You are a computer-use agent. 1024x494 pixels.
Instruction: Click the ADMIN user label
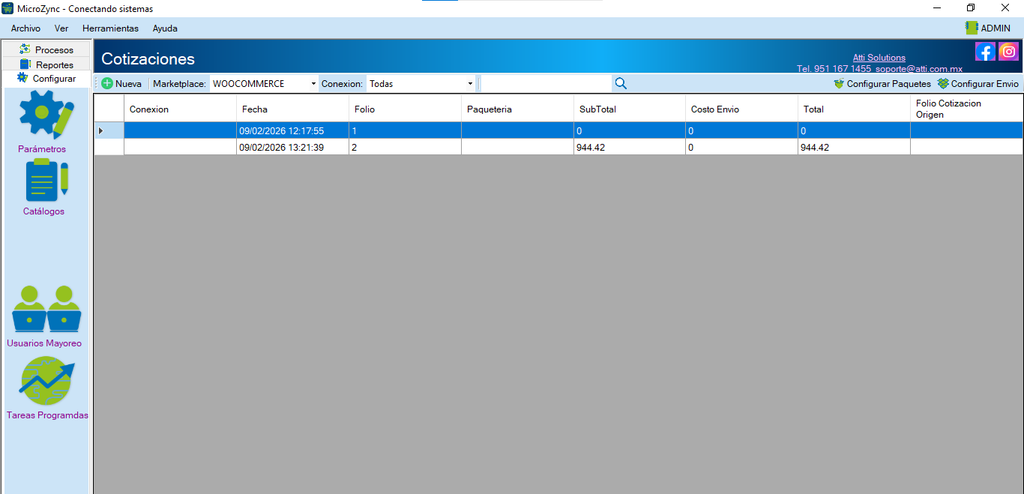tap(995, 29)
